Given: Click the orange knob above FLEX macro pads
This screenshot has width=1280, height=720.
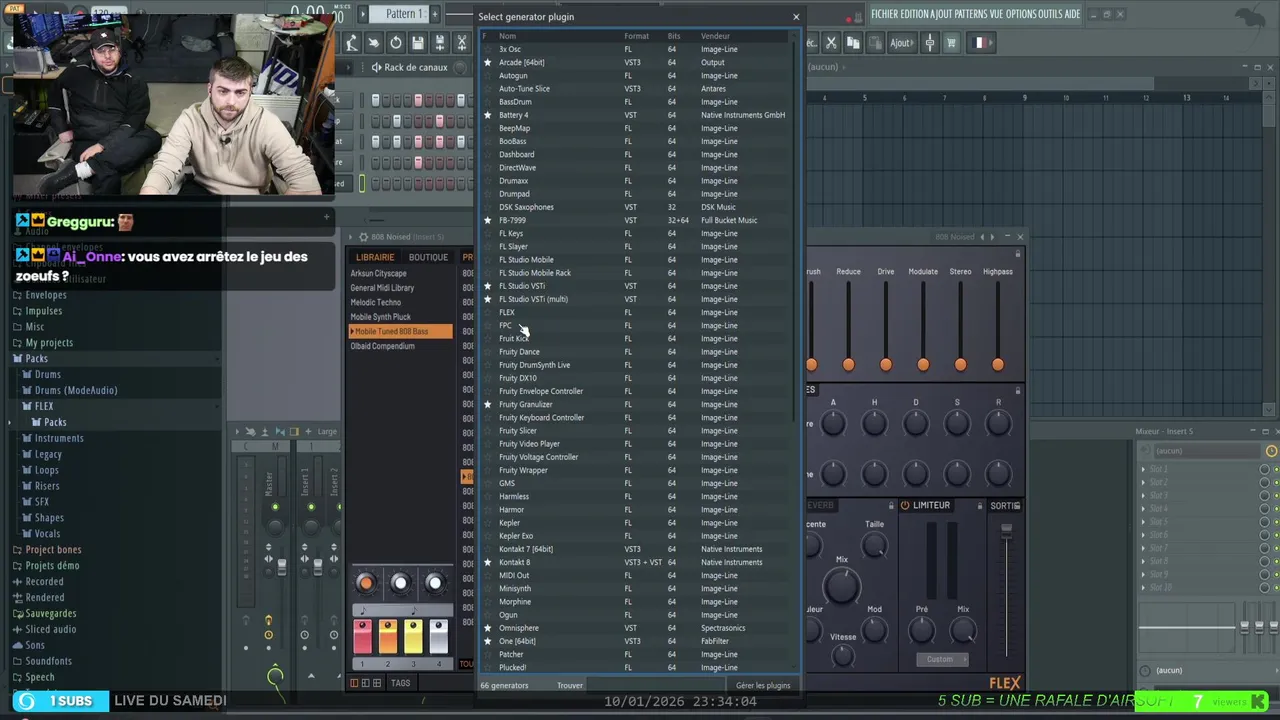Looking at the screenshot, I should pos(365,583).
